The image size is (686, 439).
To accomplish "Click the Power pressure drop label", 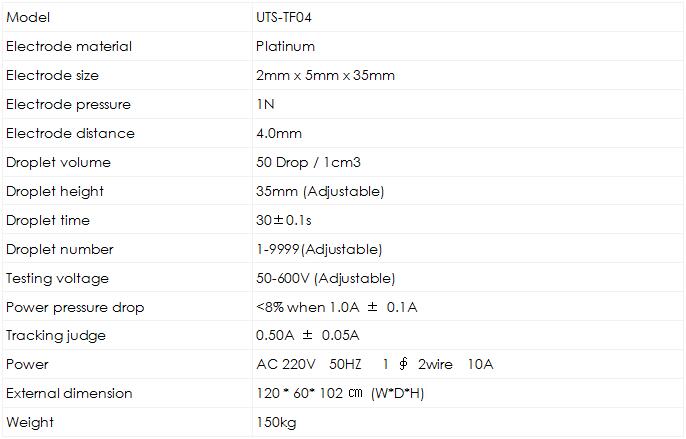I will (75, 307).
